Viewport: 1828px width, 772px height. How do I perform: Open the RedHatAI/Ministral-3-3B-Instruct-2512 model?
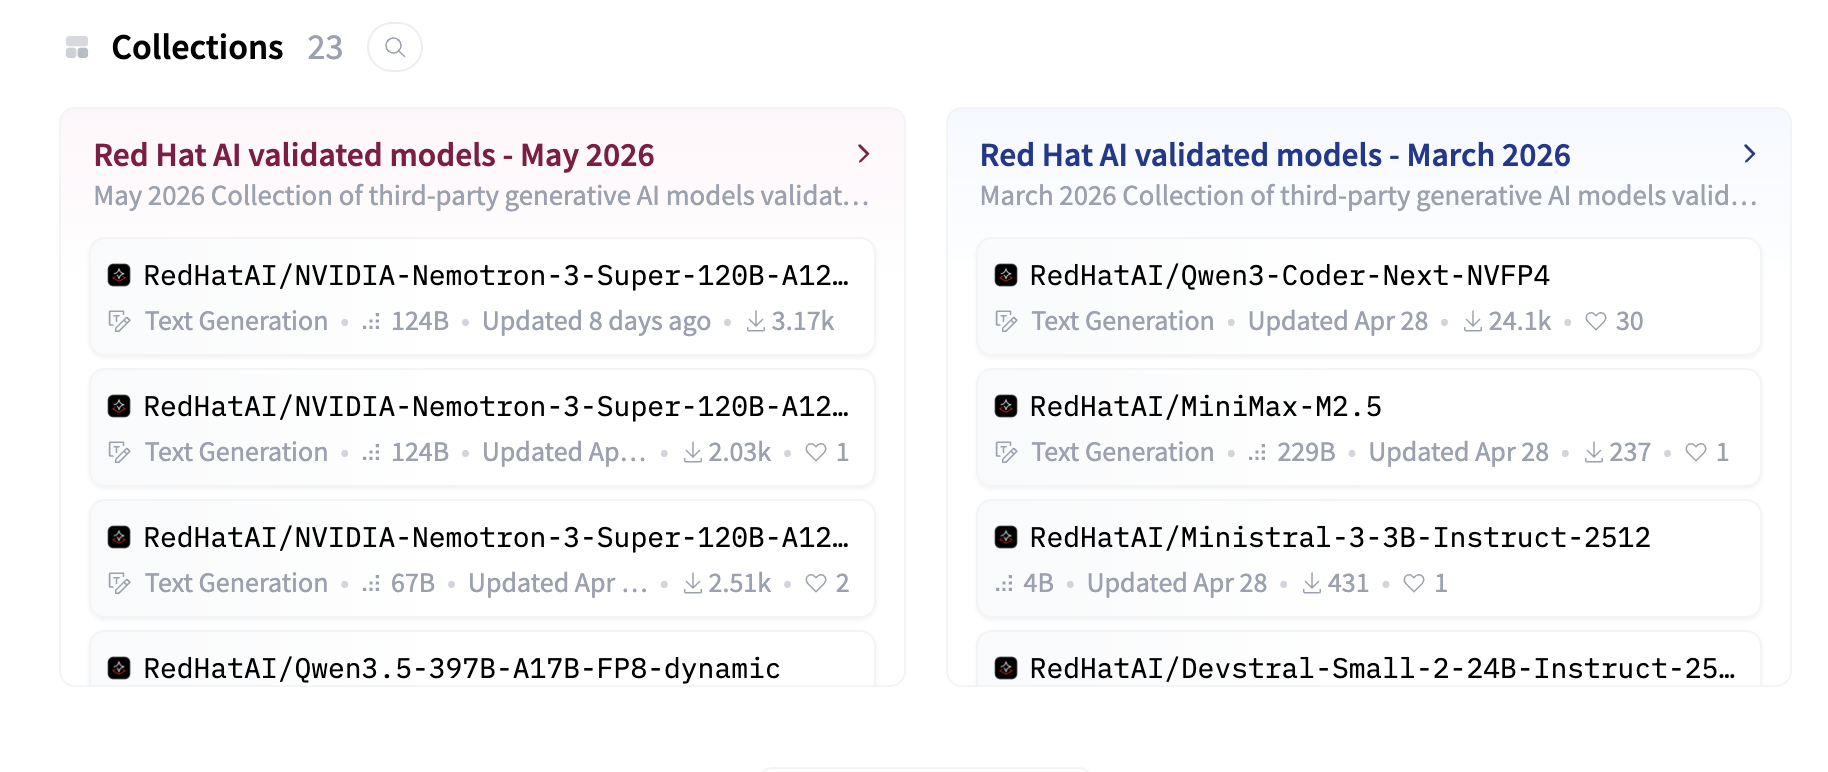point(1340,537)
